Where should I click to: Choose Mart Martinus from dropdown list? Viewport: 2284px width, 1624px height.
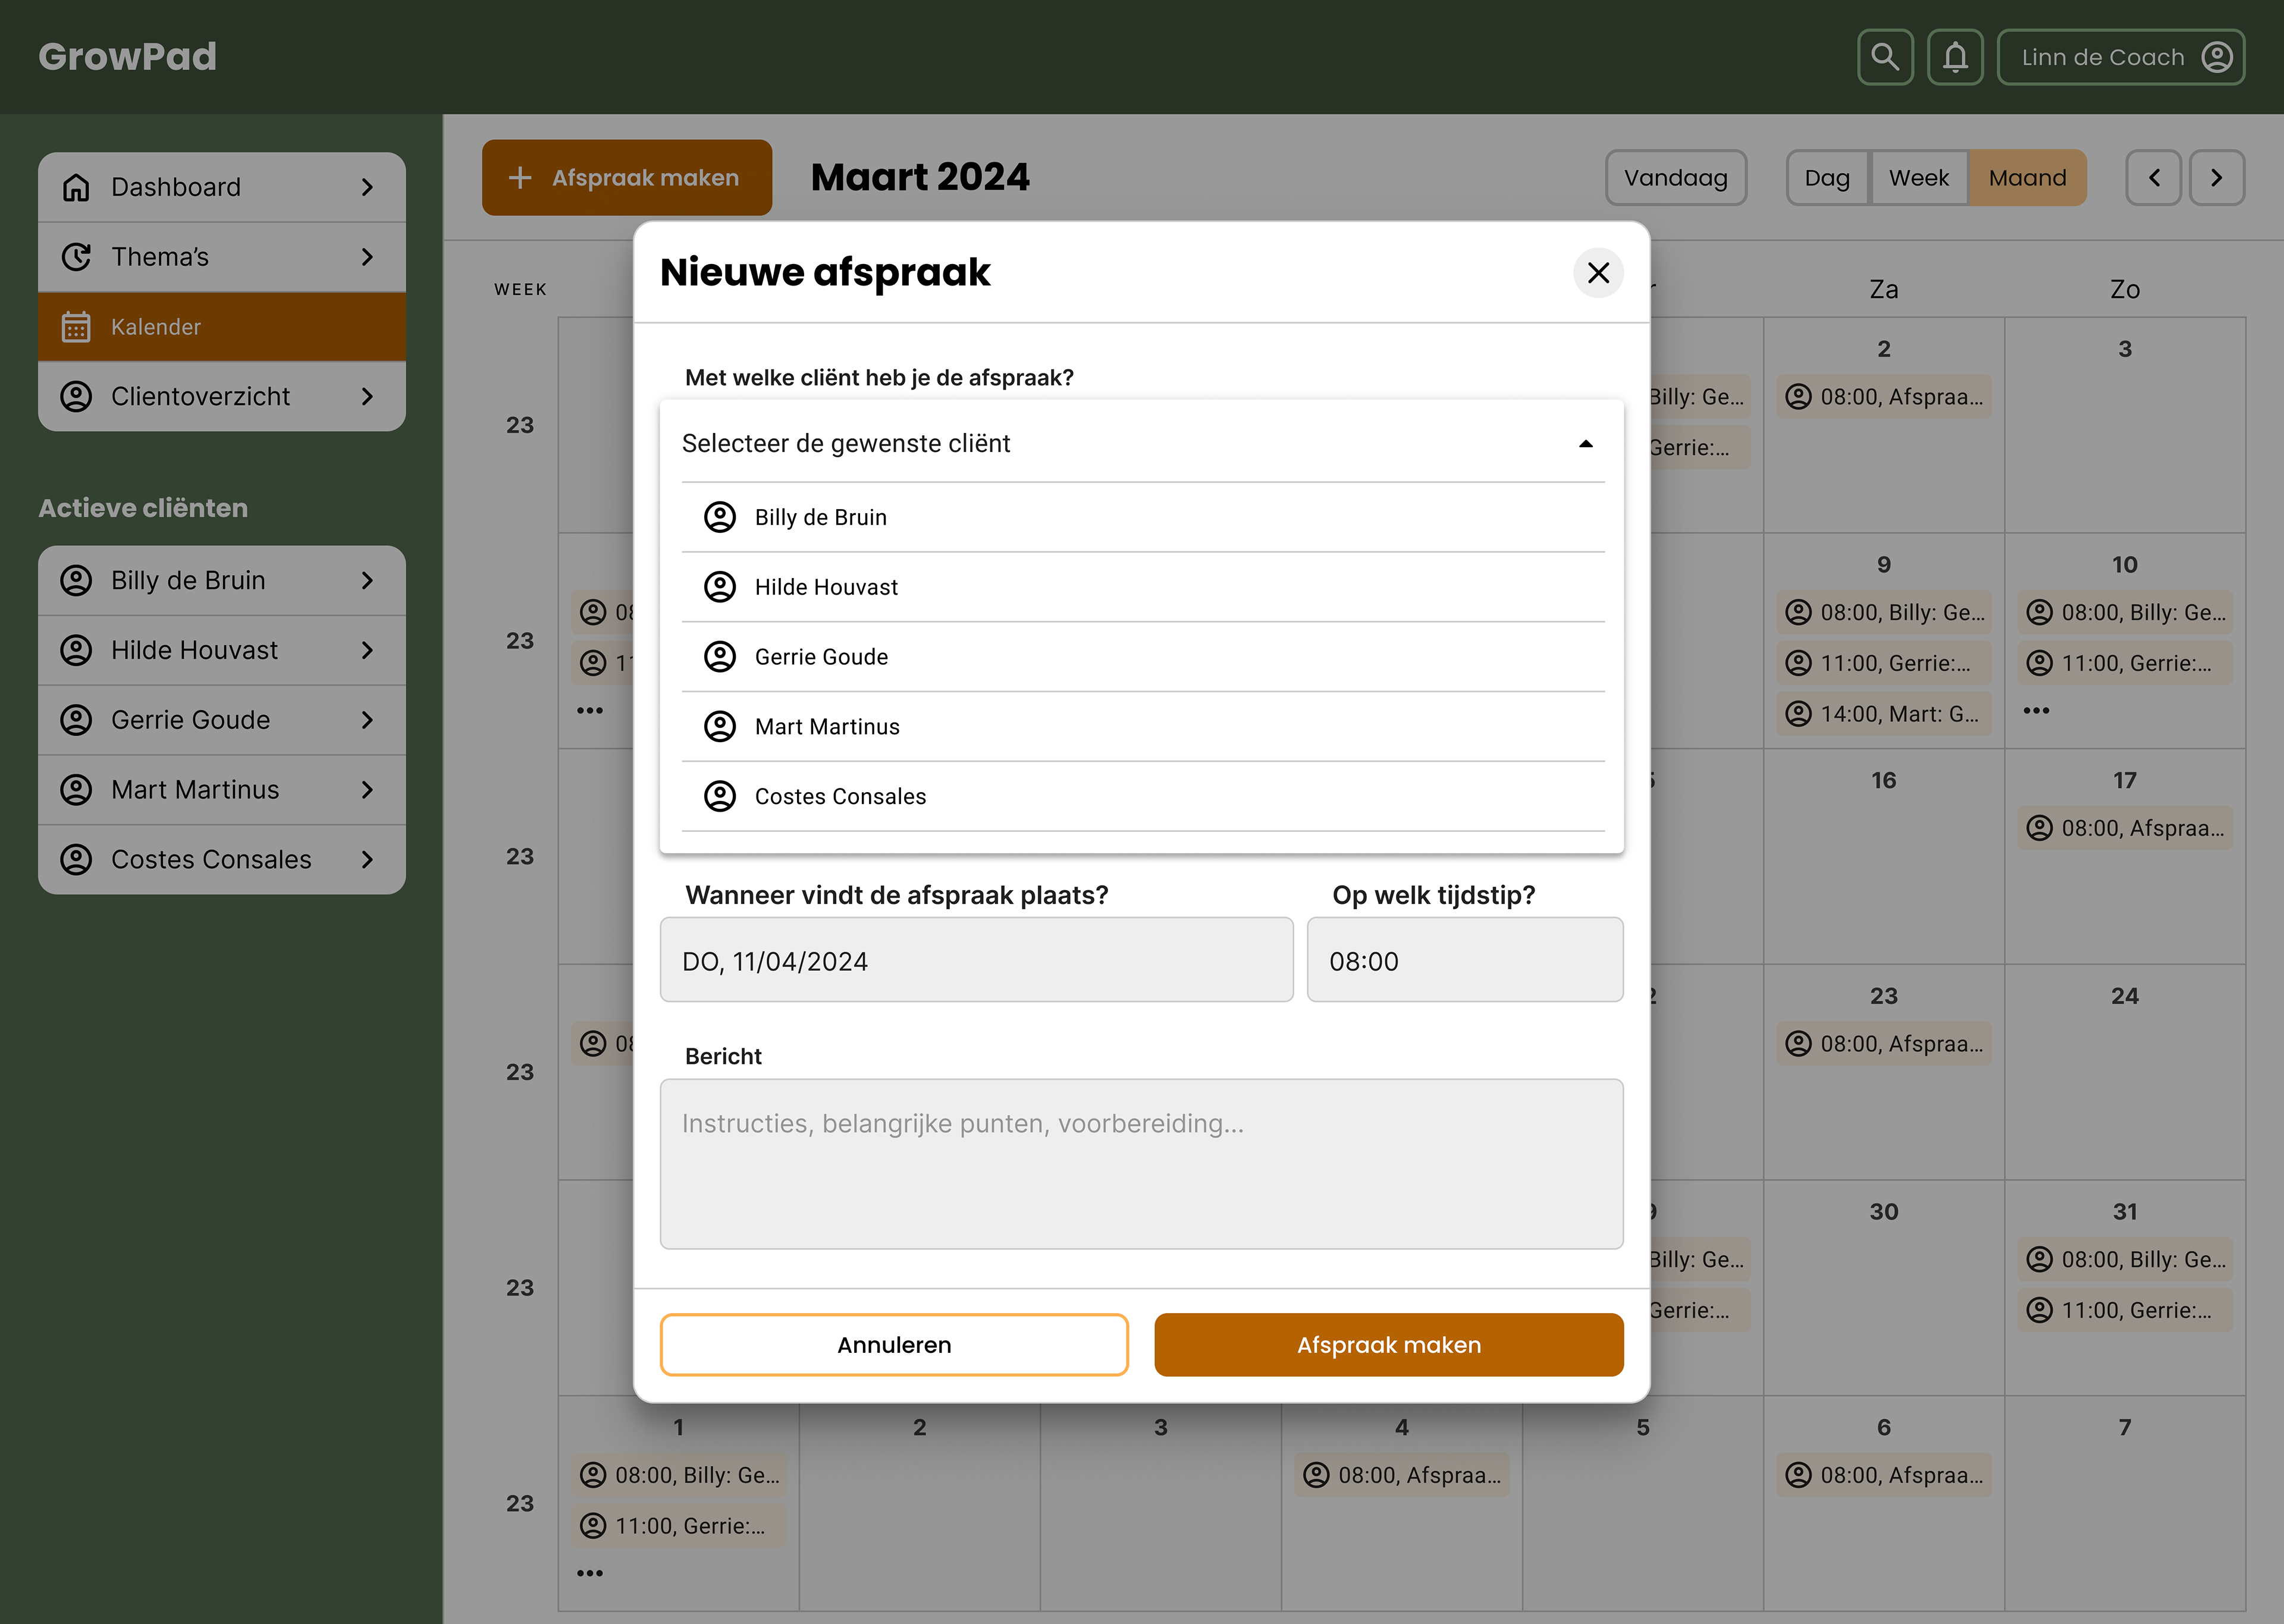(x=1143, y=727)
